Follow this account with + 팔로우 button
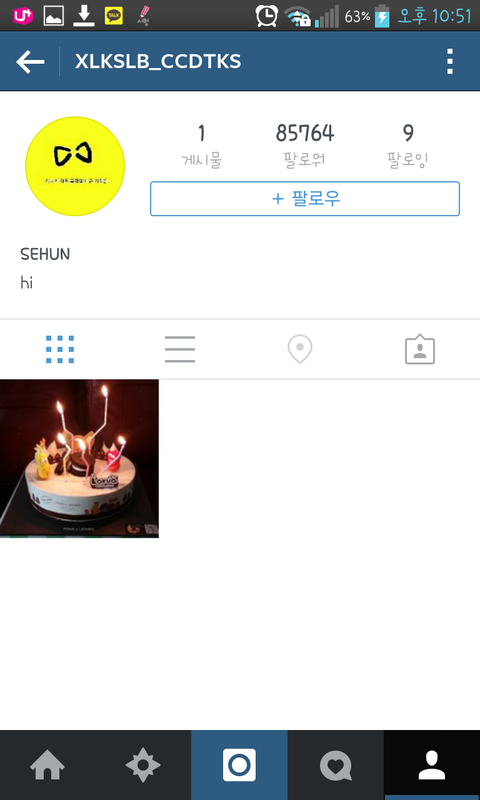Viewport: 480px width, 800px height. tap(305, 198)
